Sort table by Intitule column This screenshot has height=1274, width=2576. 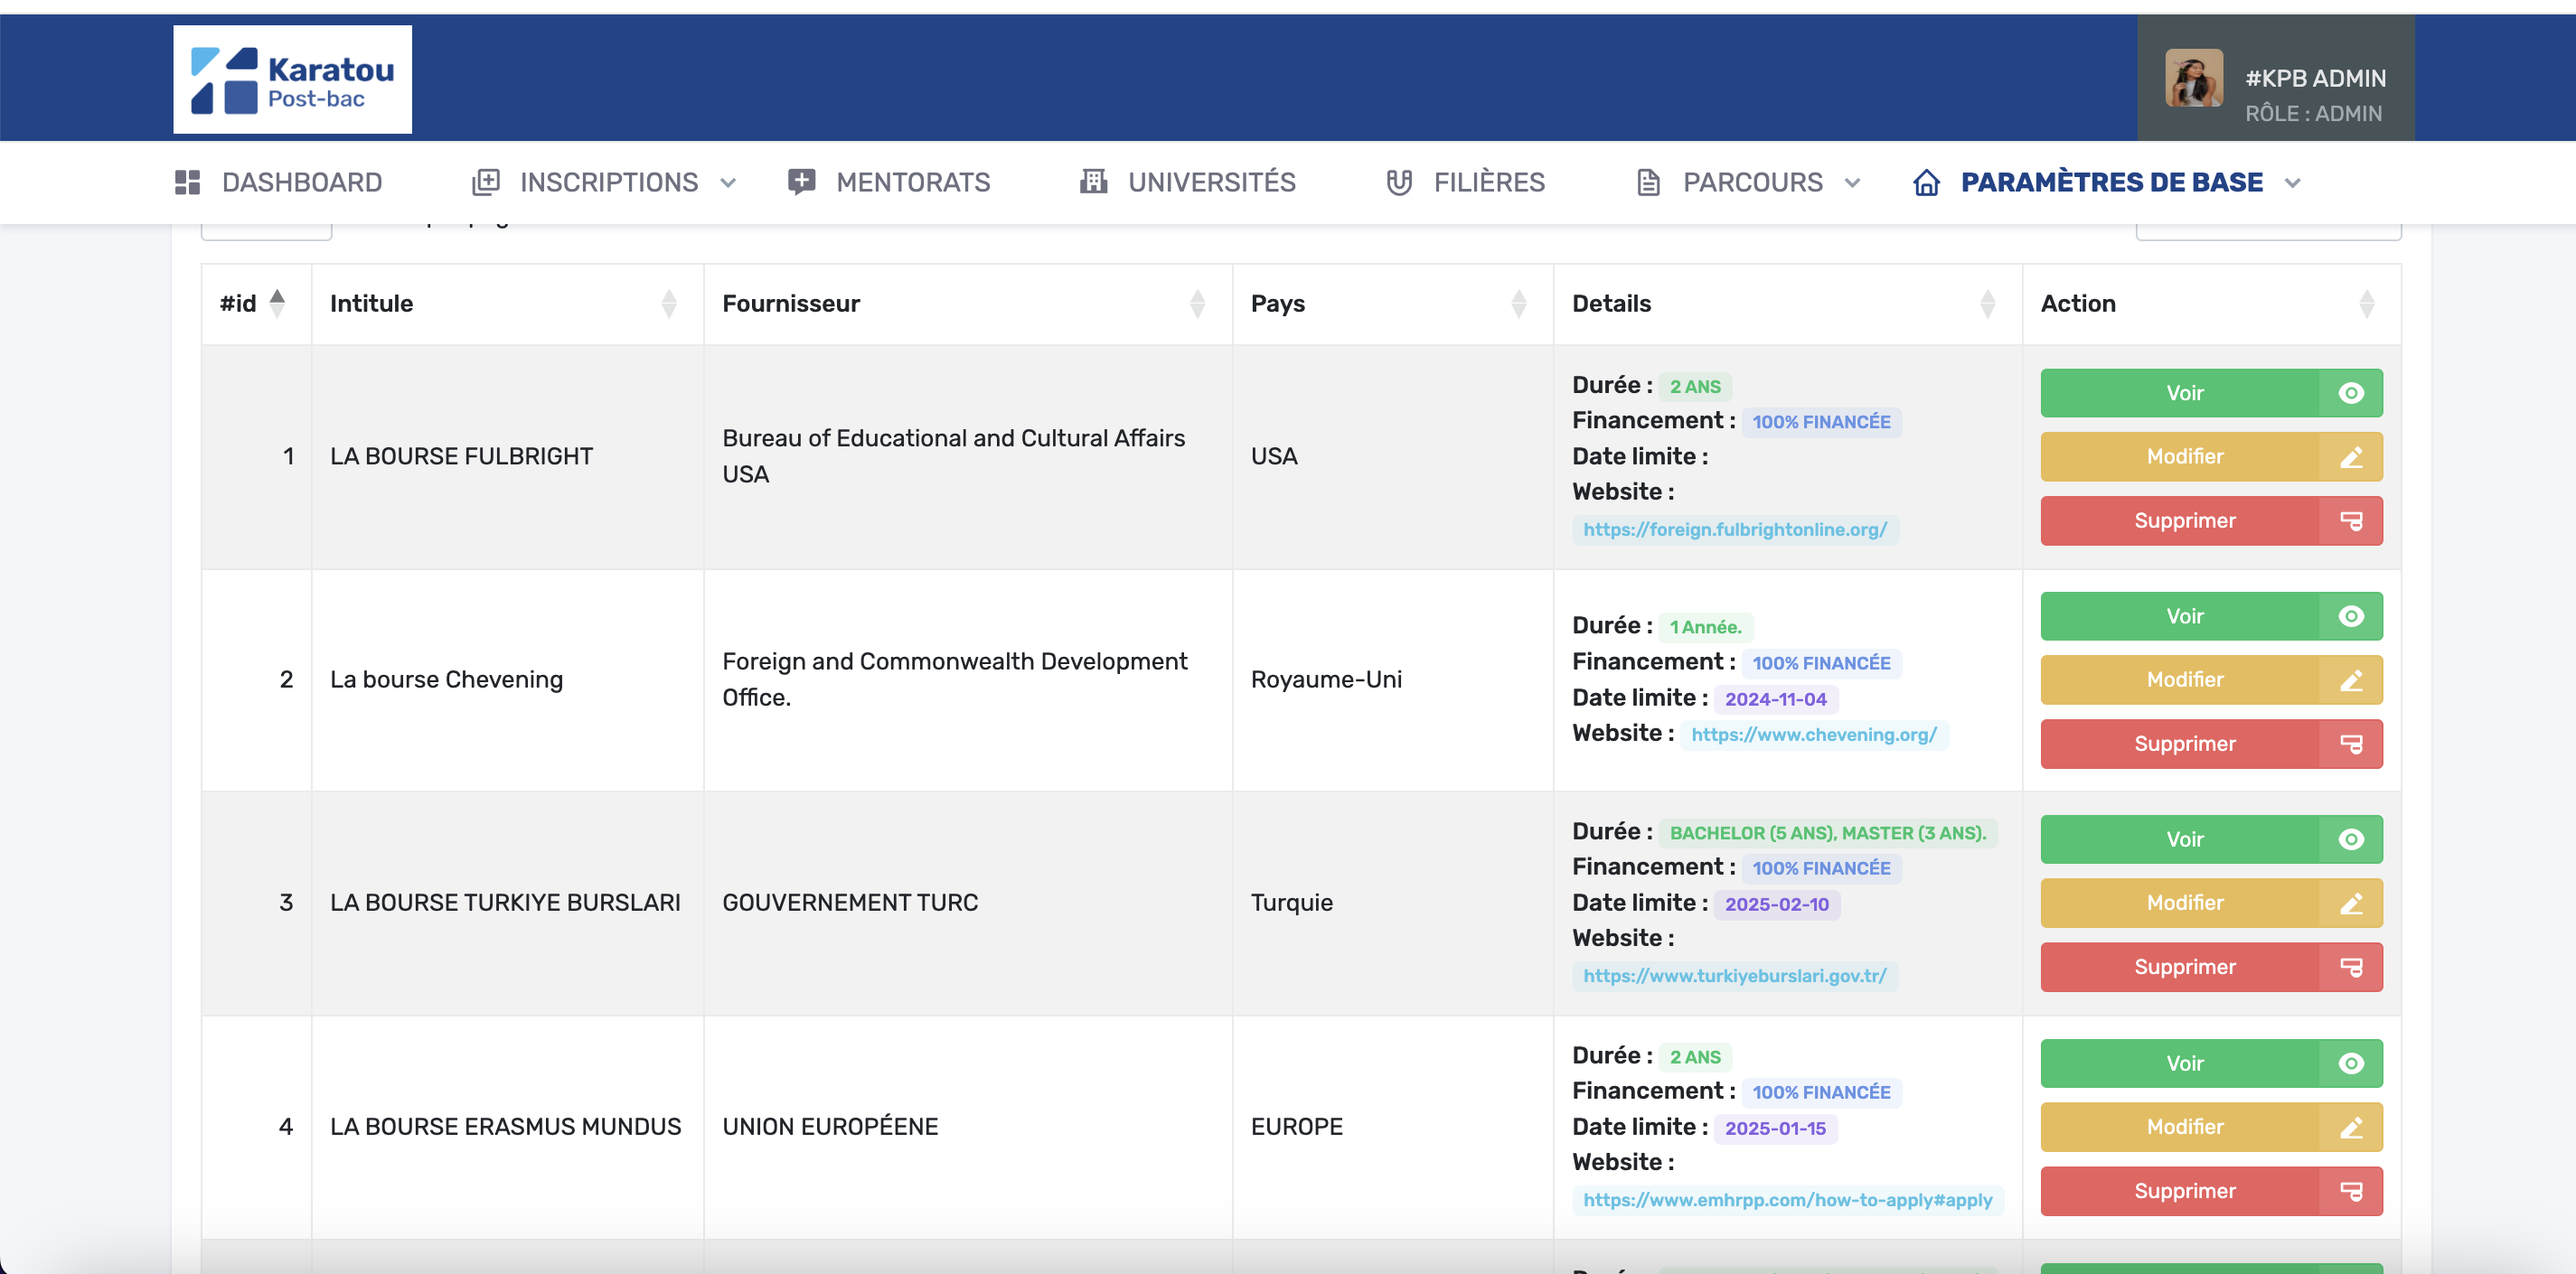click(507, 304)
